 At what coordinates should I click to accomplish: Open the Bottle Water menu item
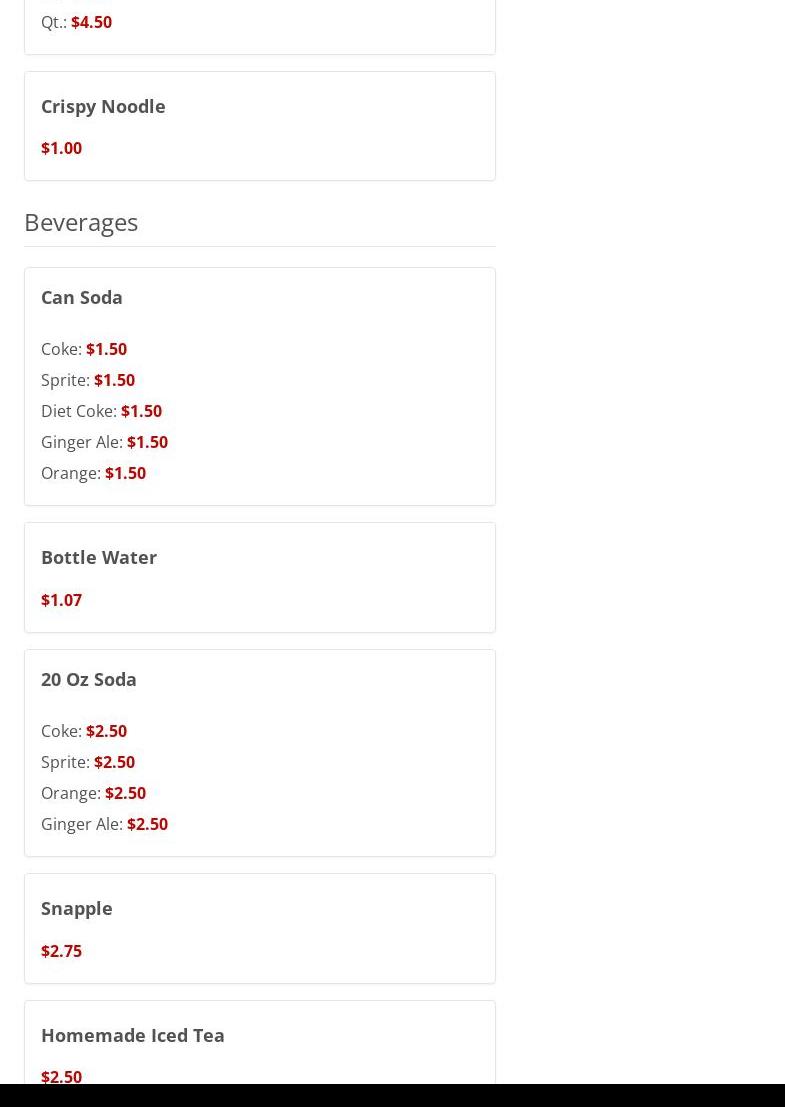coord(99,557)
